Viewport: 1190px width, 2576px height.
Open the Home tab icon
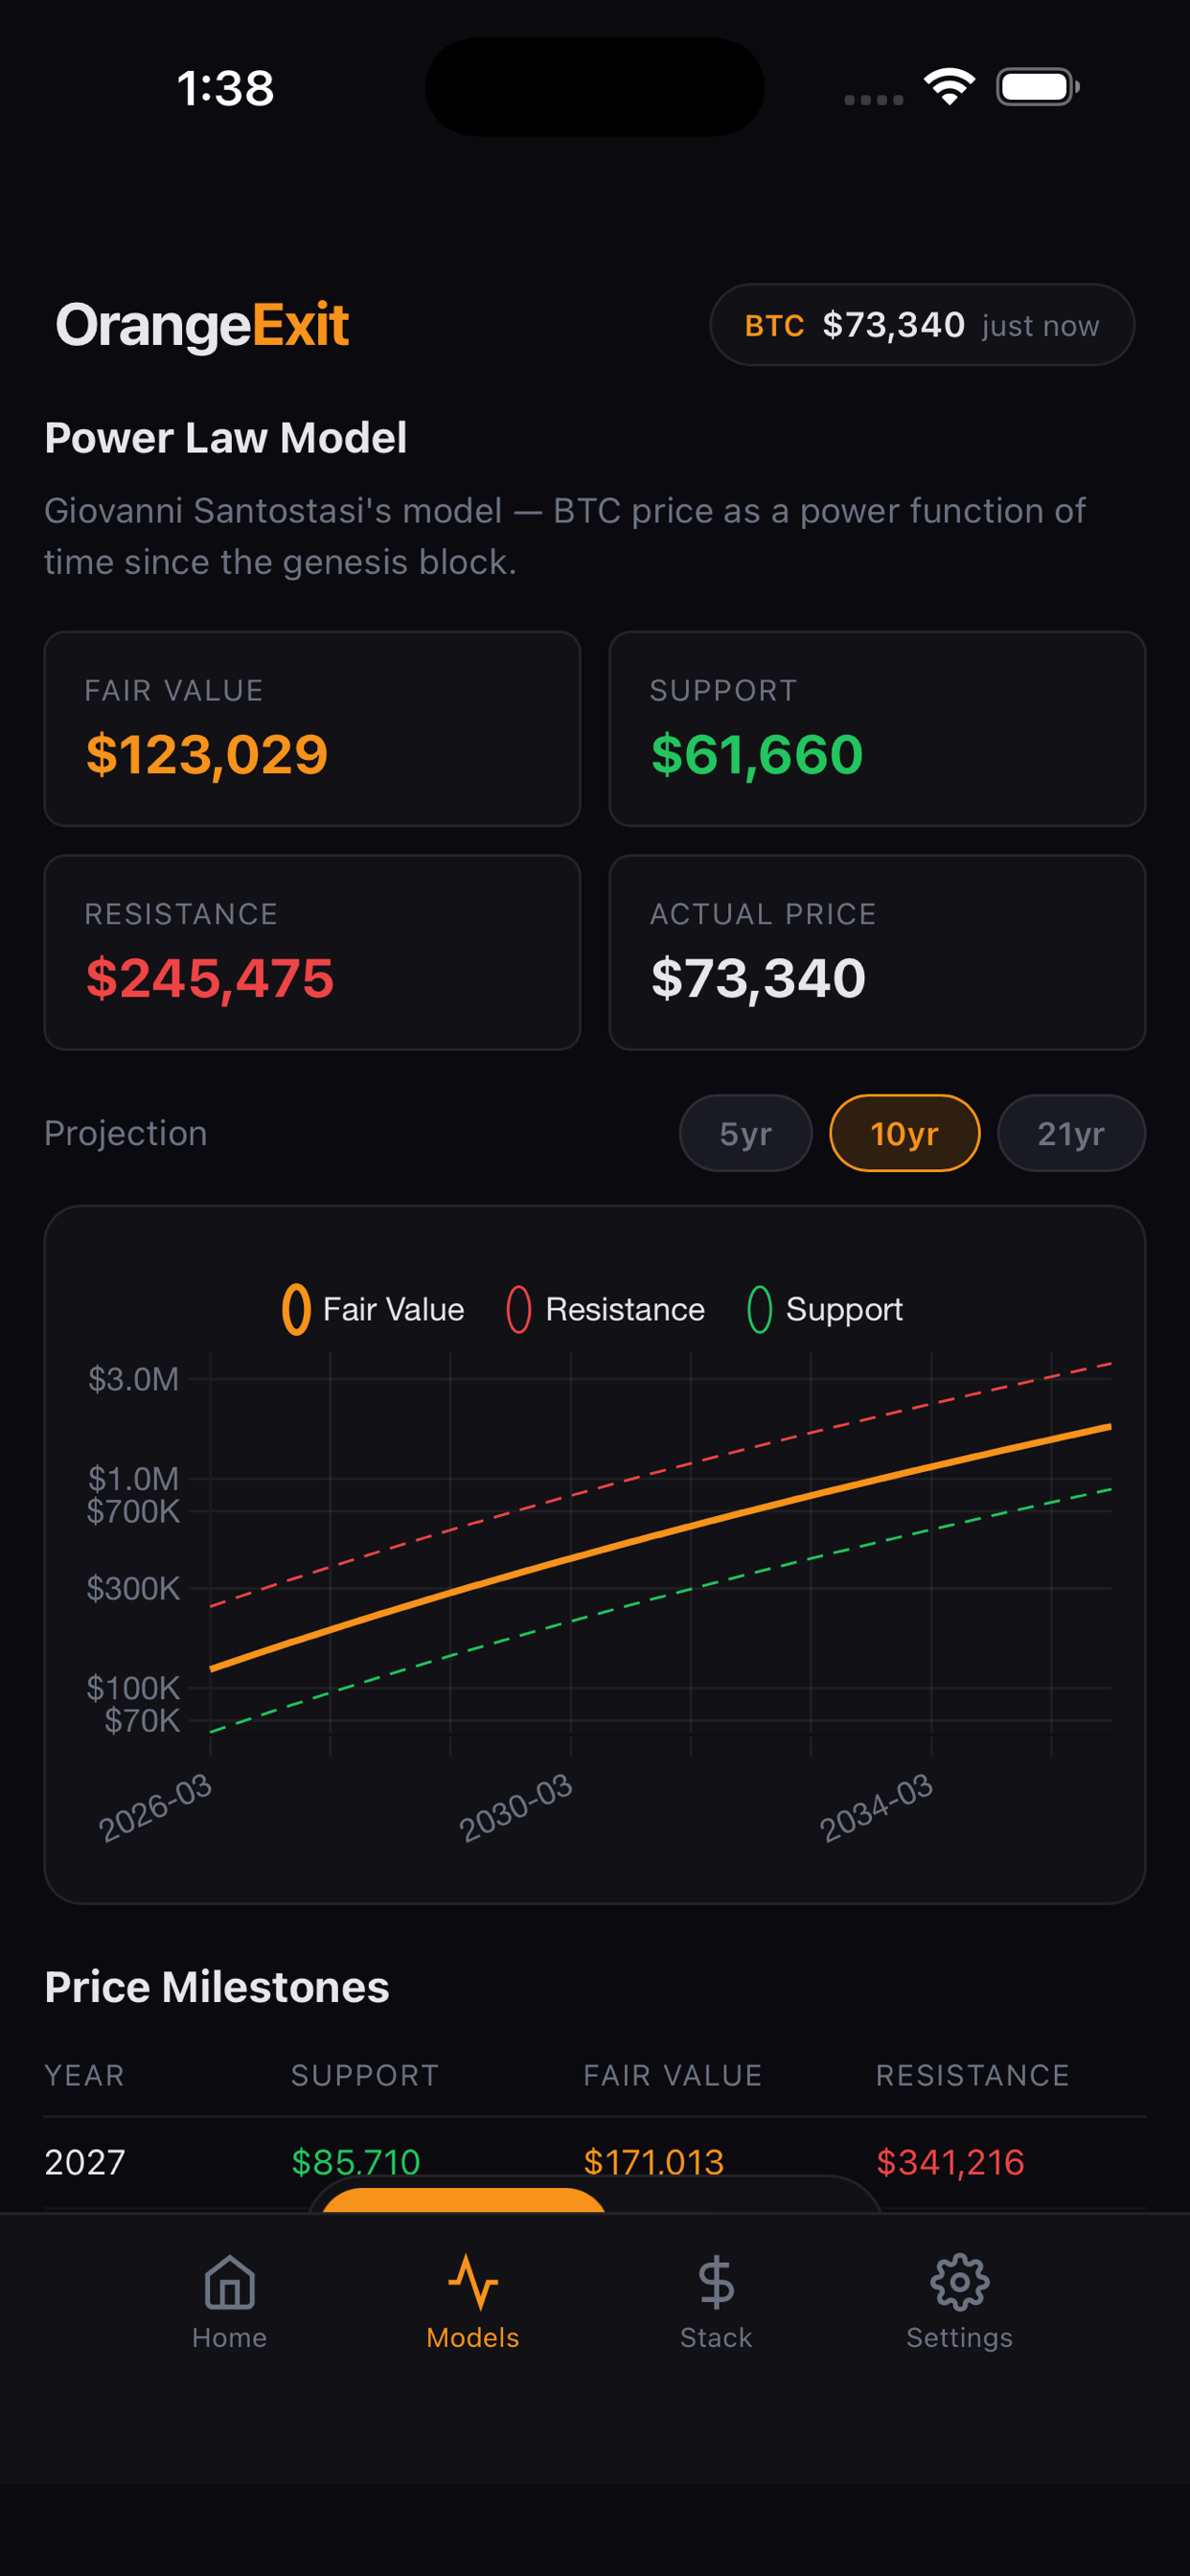[229, 2282]
